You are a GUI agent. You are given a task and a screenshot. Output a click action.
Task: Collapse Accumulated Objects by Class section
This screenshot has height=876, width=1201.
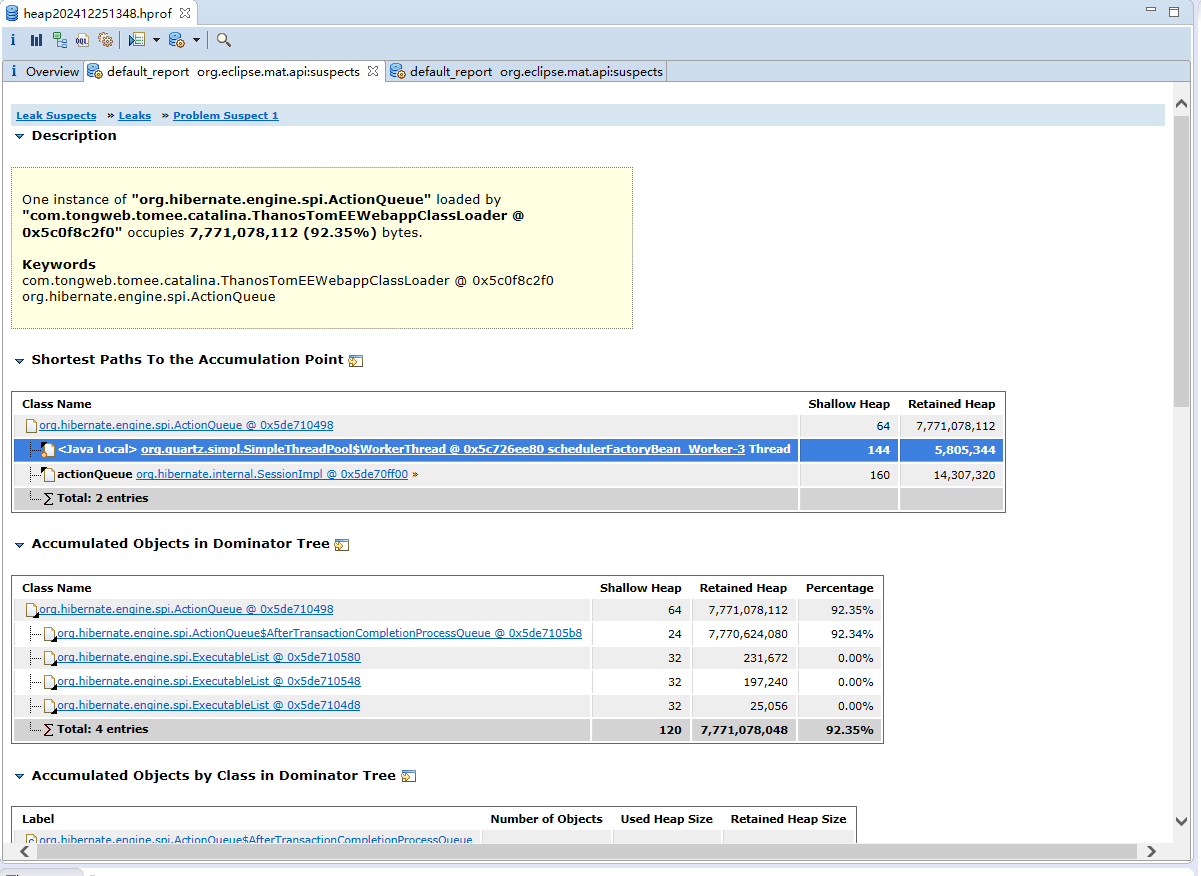point(19,776)
